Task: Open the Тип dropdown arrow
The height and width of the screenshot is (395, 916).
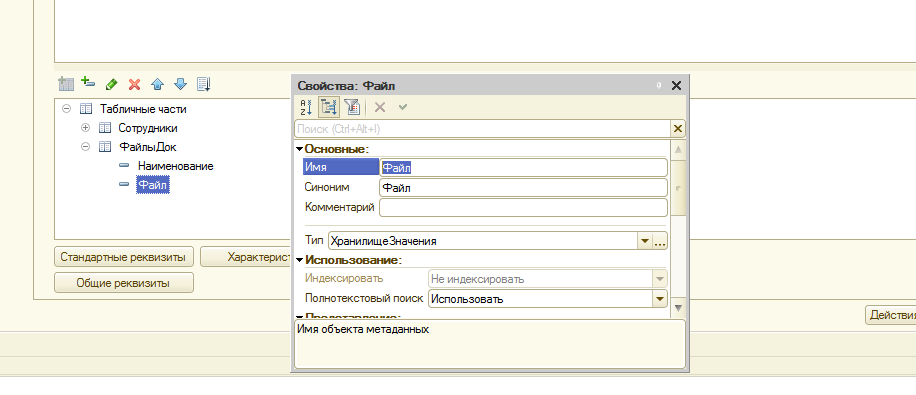Action: (645, 241)
